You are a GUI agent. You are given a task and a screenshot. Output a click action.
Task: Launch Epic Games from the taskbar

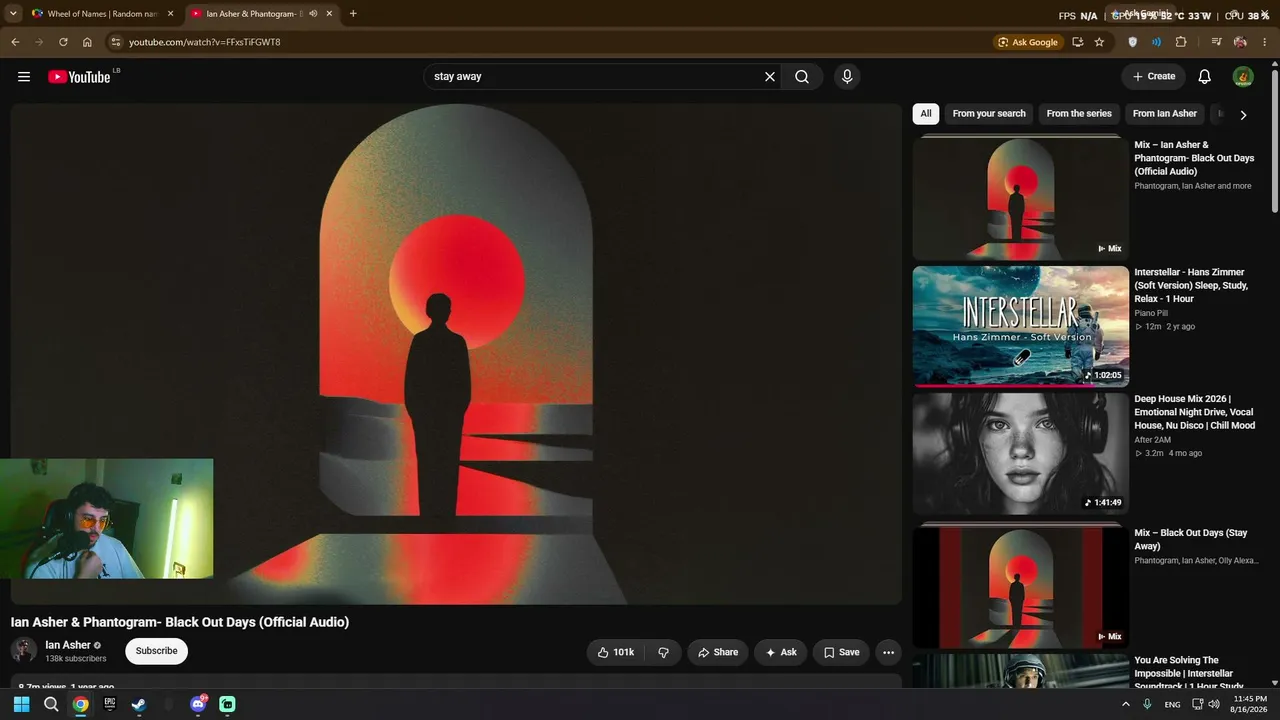(x=110, y=704)
